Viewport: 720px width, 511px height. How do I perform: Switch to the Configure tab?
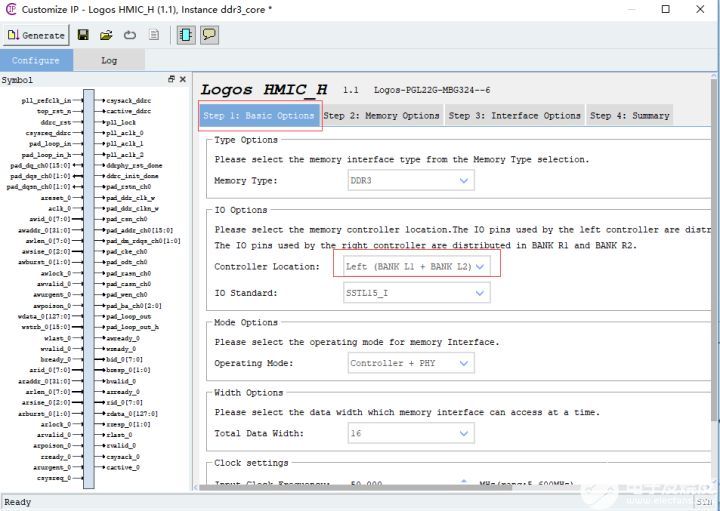(36, 60)
